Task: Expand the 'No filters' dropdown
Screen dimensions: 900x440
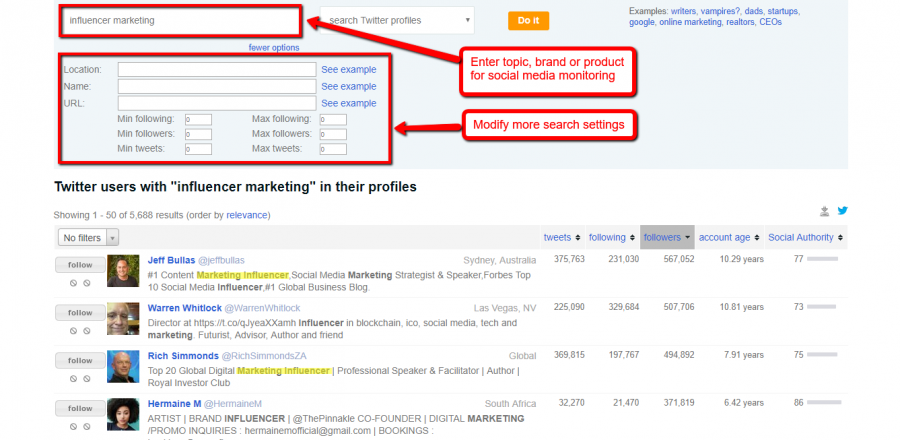Action: (x=88, y=237)
